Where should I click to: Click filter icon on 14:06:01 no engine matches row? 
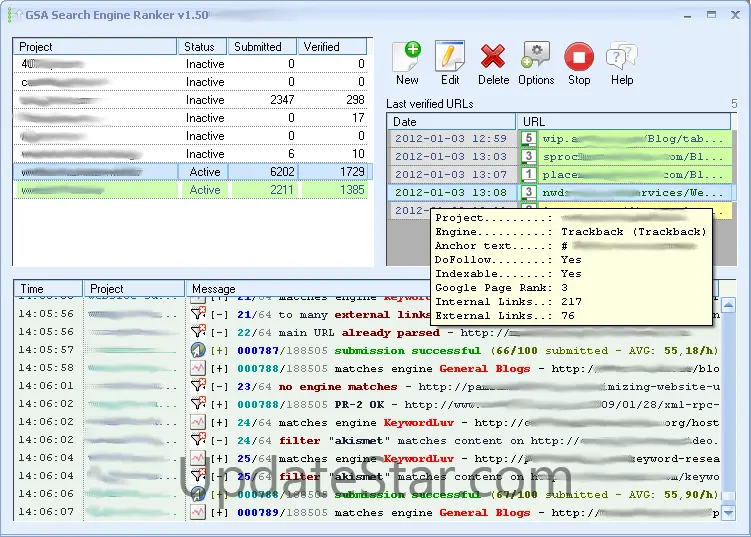(198, 387)
